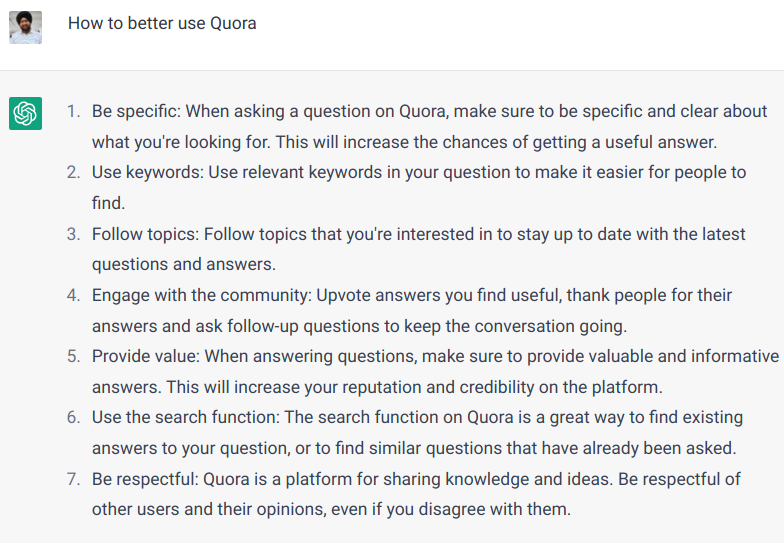This screenshot has height=543, width=784.
Task: Click list number 7 marker
Action: (x=73, y=479)
